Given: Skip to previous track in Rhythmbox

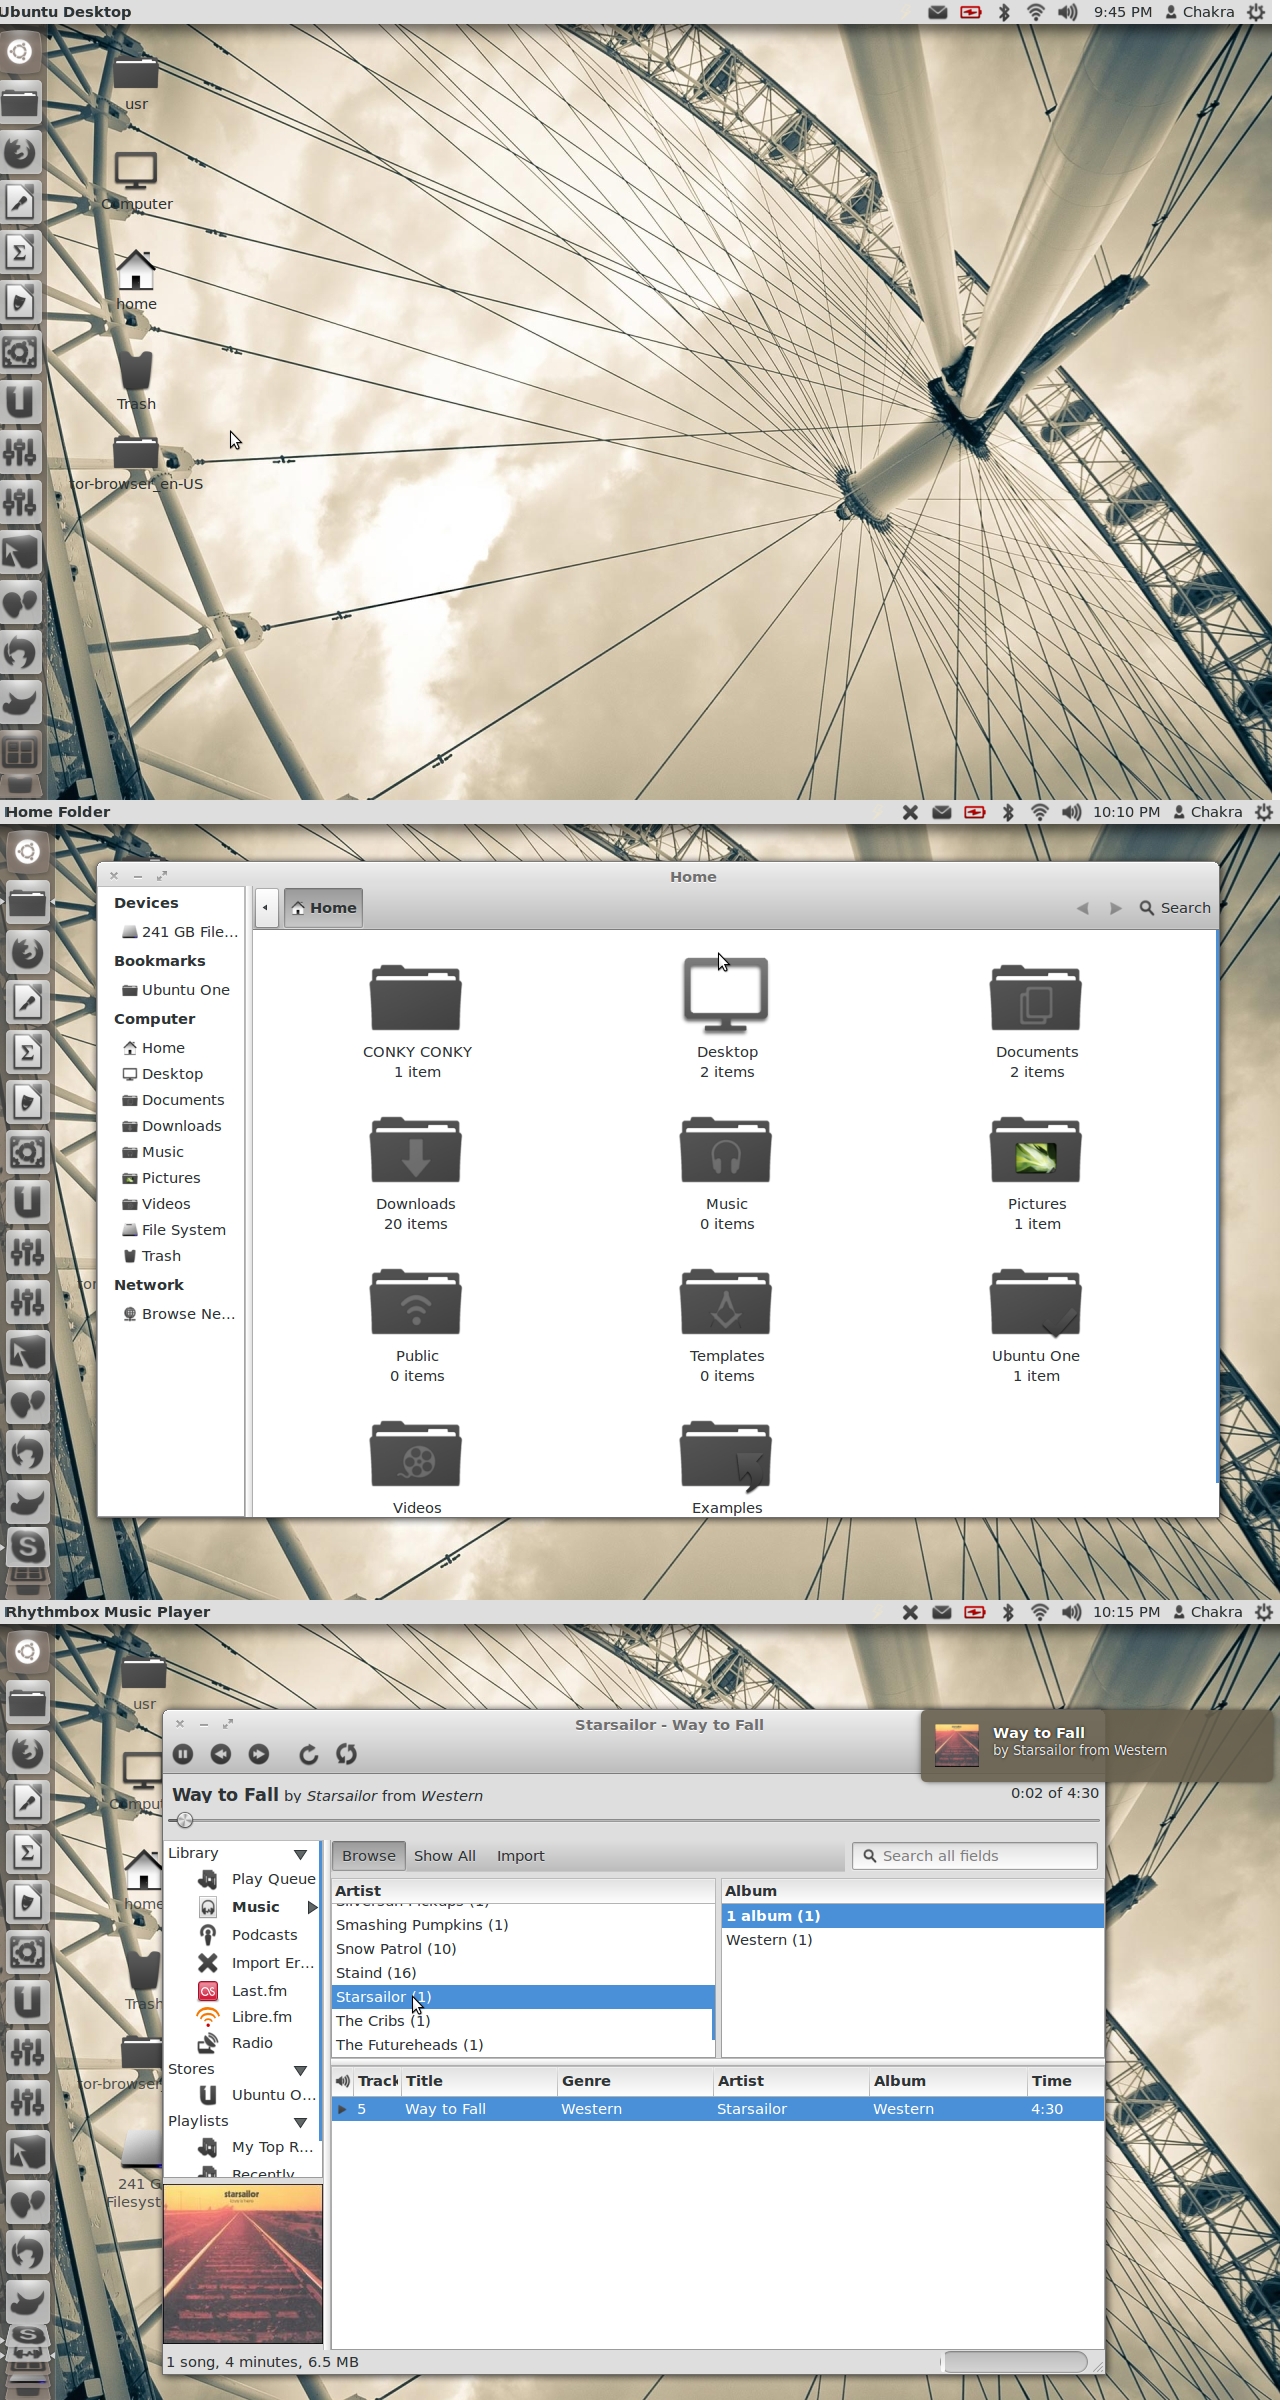Looking at the screenshot, I should [221, 1754].
